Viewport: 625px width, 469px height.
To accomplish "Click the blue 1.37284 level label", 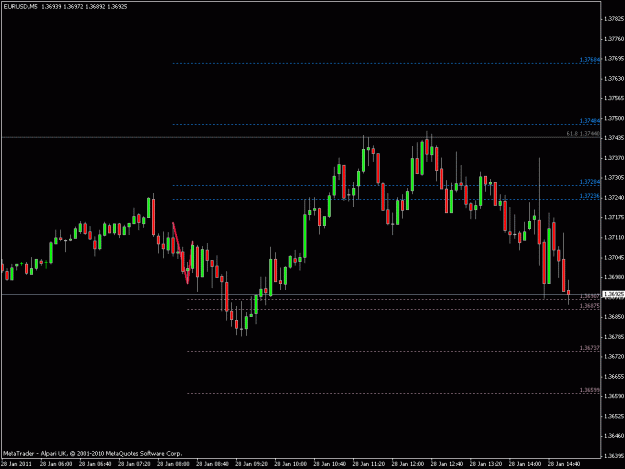I will [590, 182].
